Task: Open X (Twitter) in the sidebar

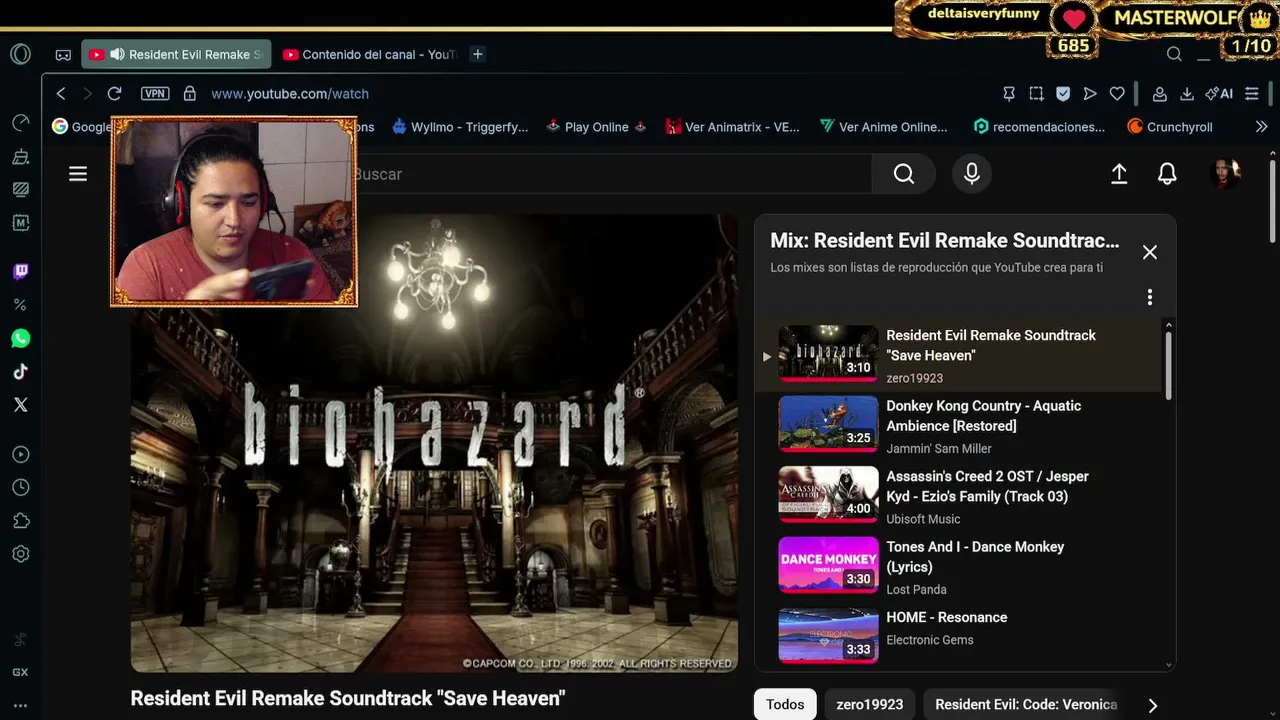Action: click(x=20, y=405)
